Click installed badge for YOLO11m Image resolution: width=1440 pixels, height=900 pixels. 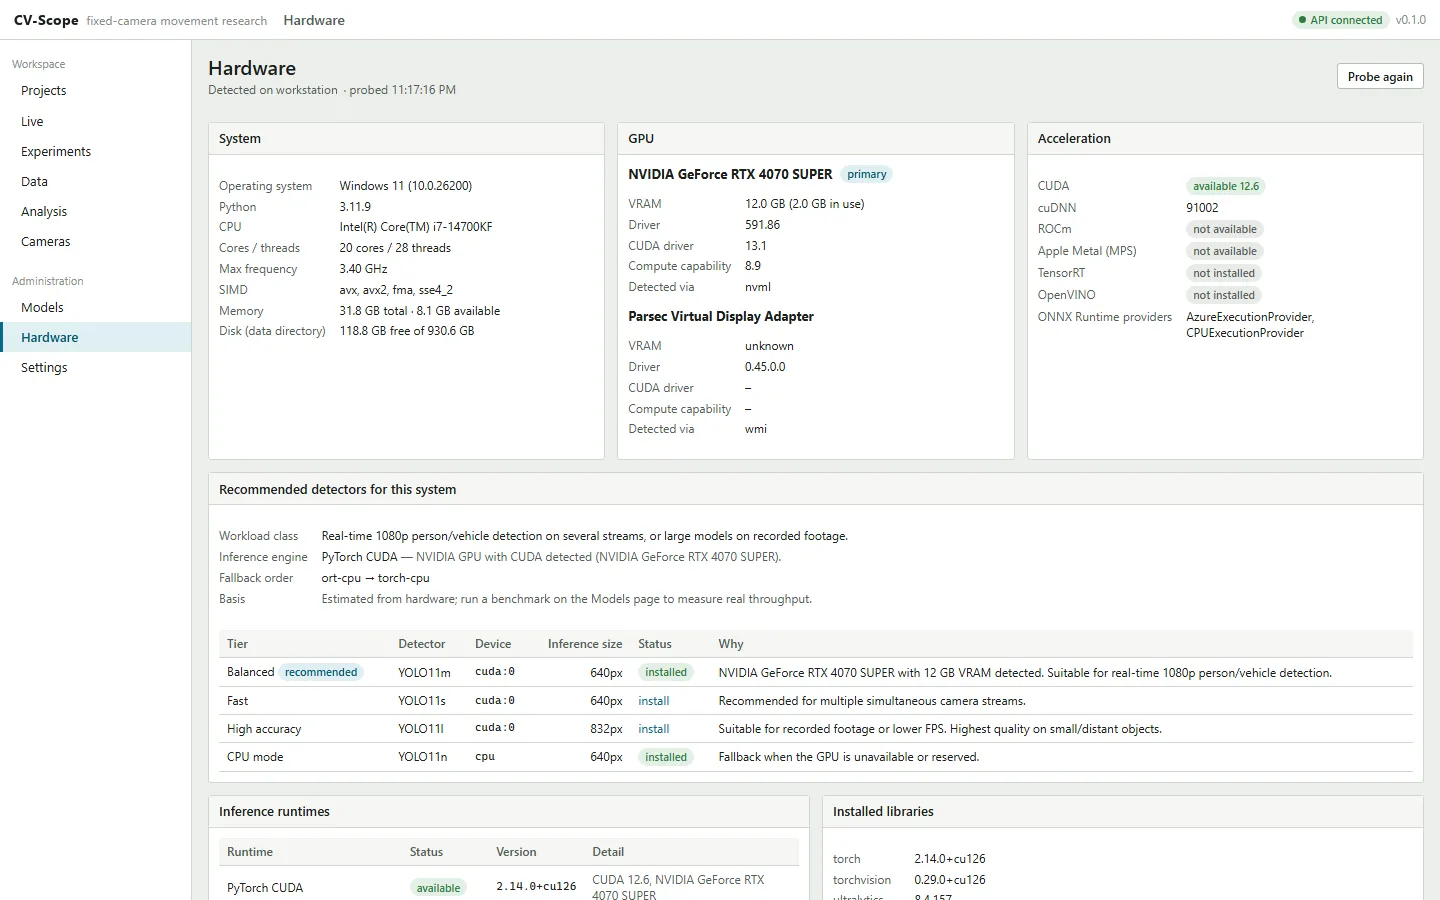tap(666, 672)
